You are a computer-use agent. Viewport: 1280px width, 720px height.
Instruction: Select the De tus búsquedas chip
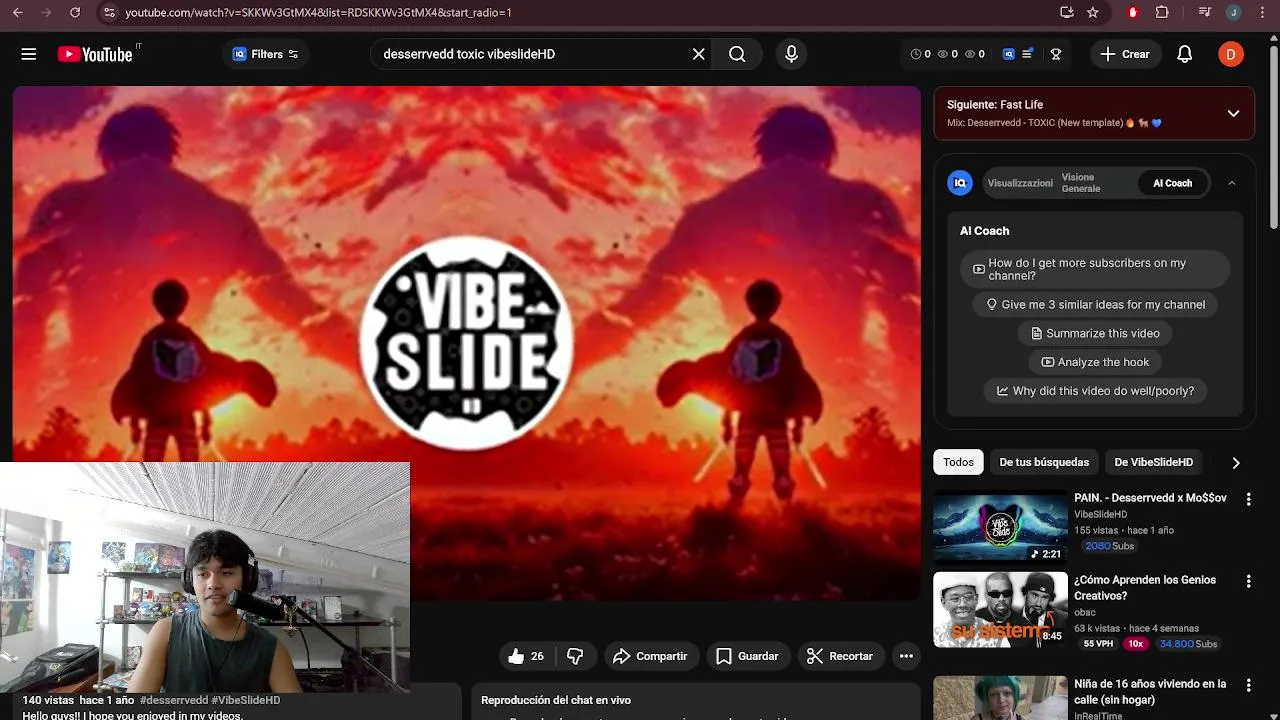pos(1044,462)
